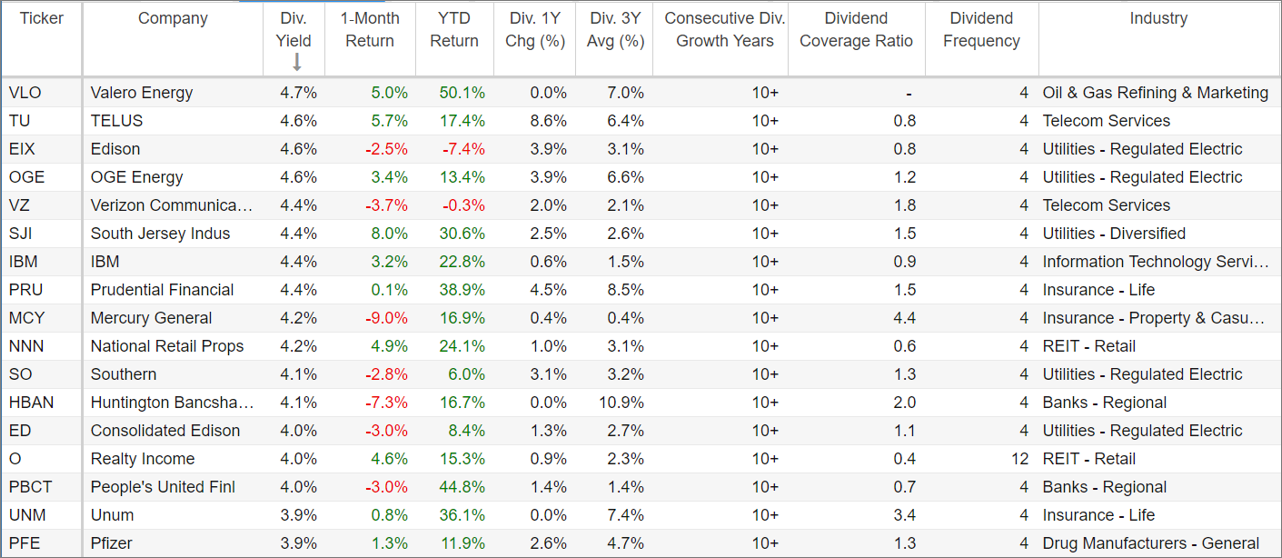Click Dividend Coverage Ratio column header
The image size is (1282, 558).
tap(857, 30)
